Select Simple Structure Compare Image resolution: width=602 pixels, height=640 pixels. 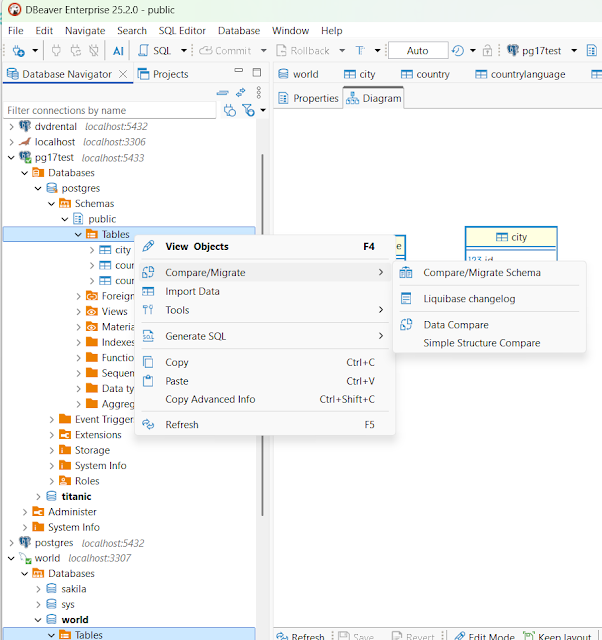(x=489, y=343)
